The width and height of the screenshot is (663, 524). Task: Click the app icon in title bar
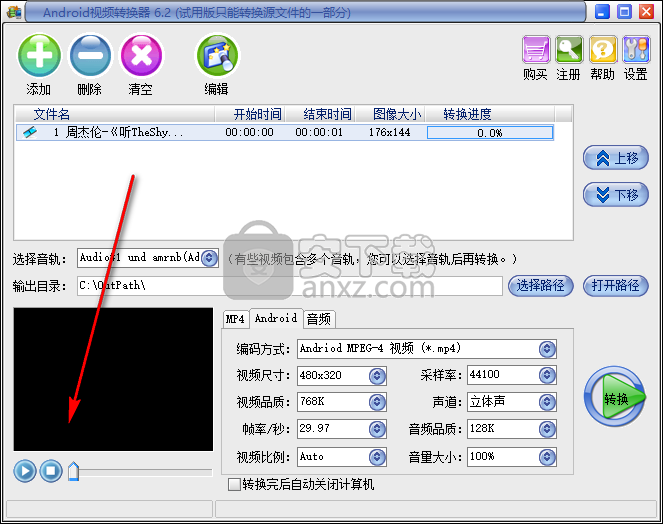[x=14, y=12]
